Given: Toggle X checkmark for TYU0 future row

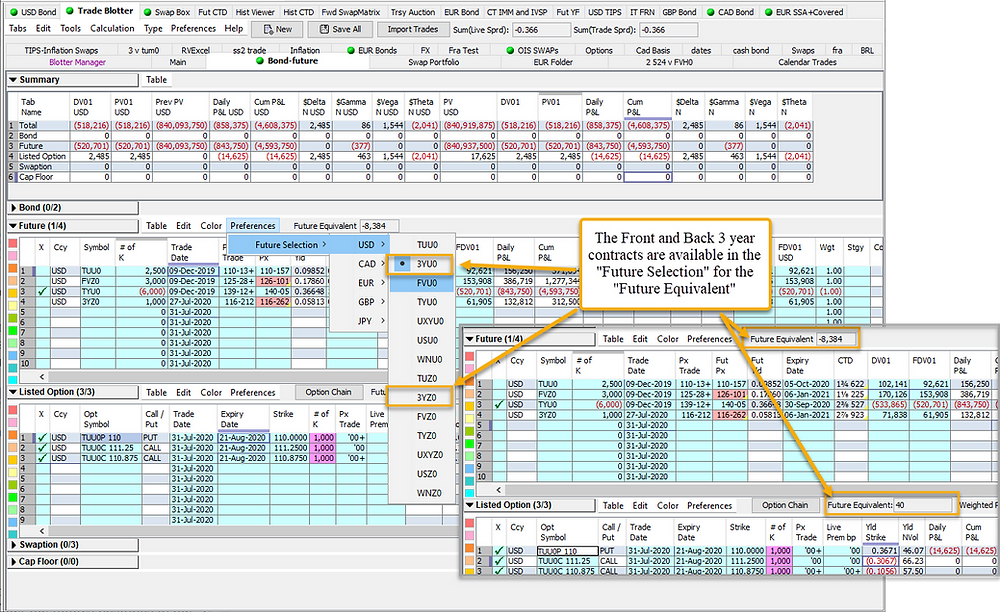Looking at the screenshot, I should (42, 291).
